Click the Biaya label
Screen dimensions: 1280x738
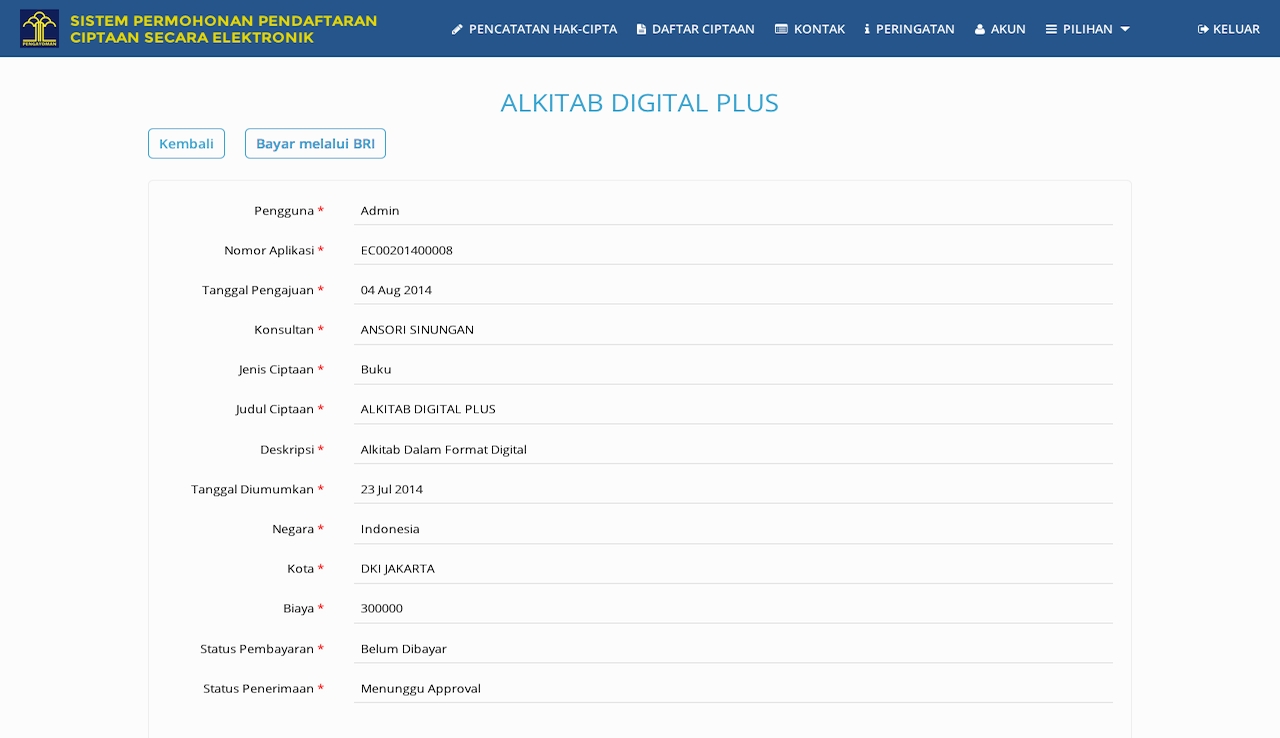click(303, 608)
